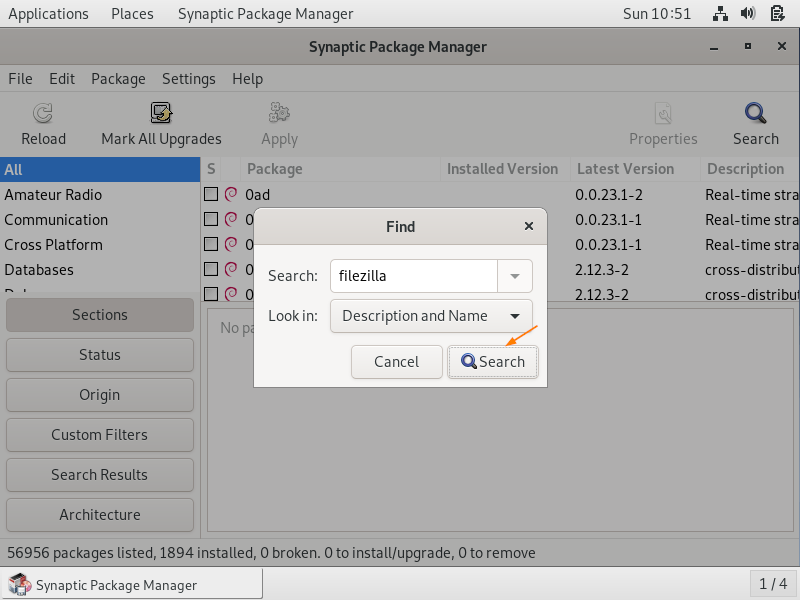
Task: Open the File menu
Action: [20, 79]
